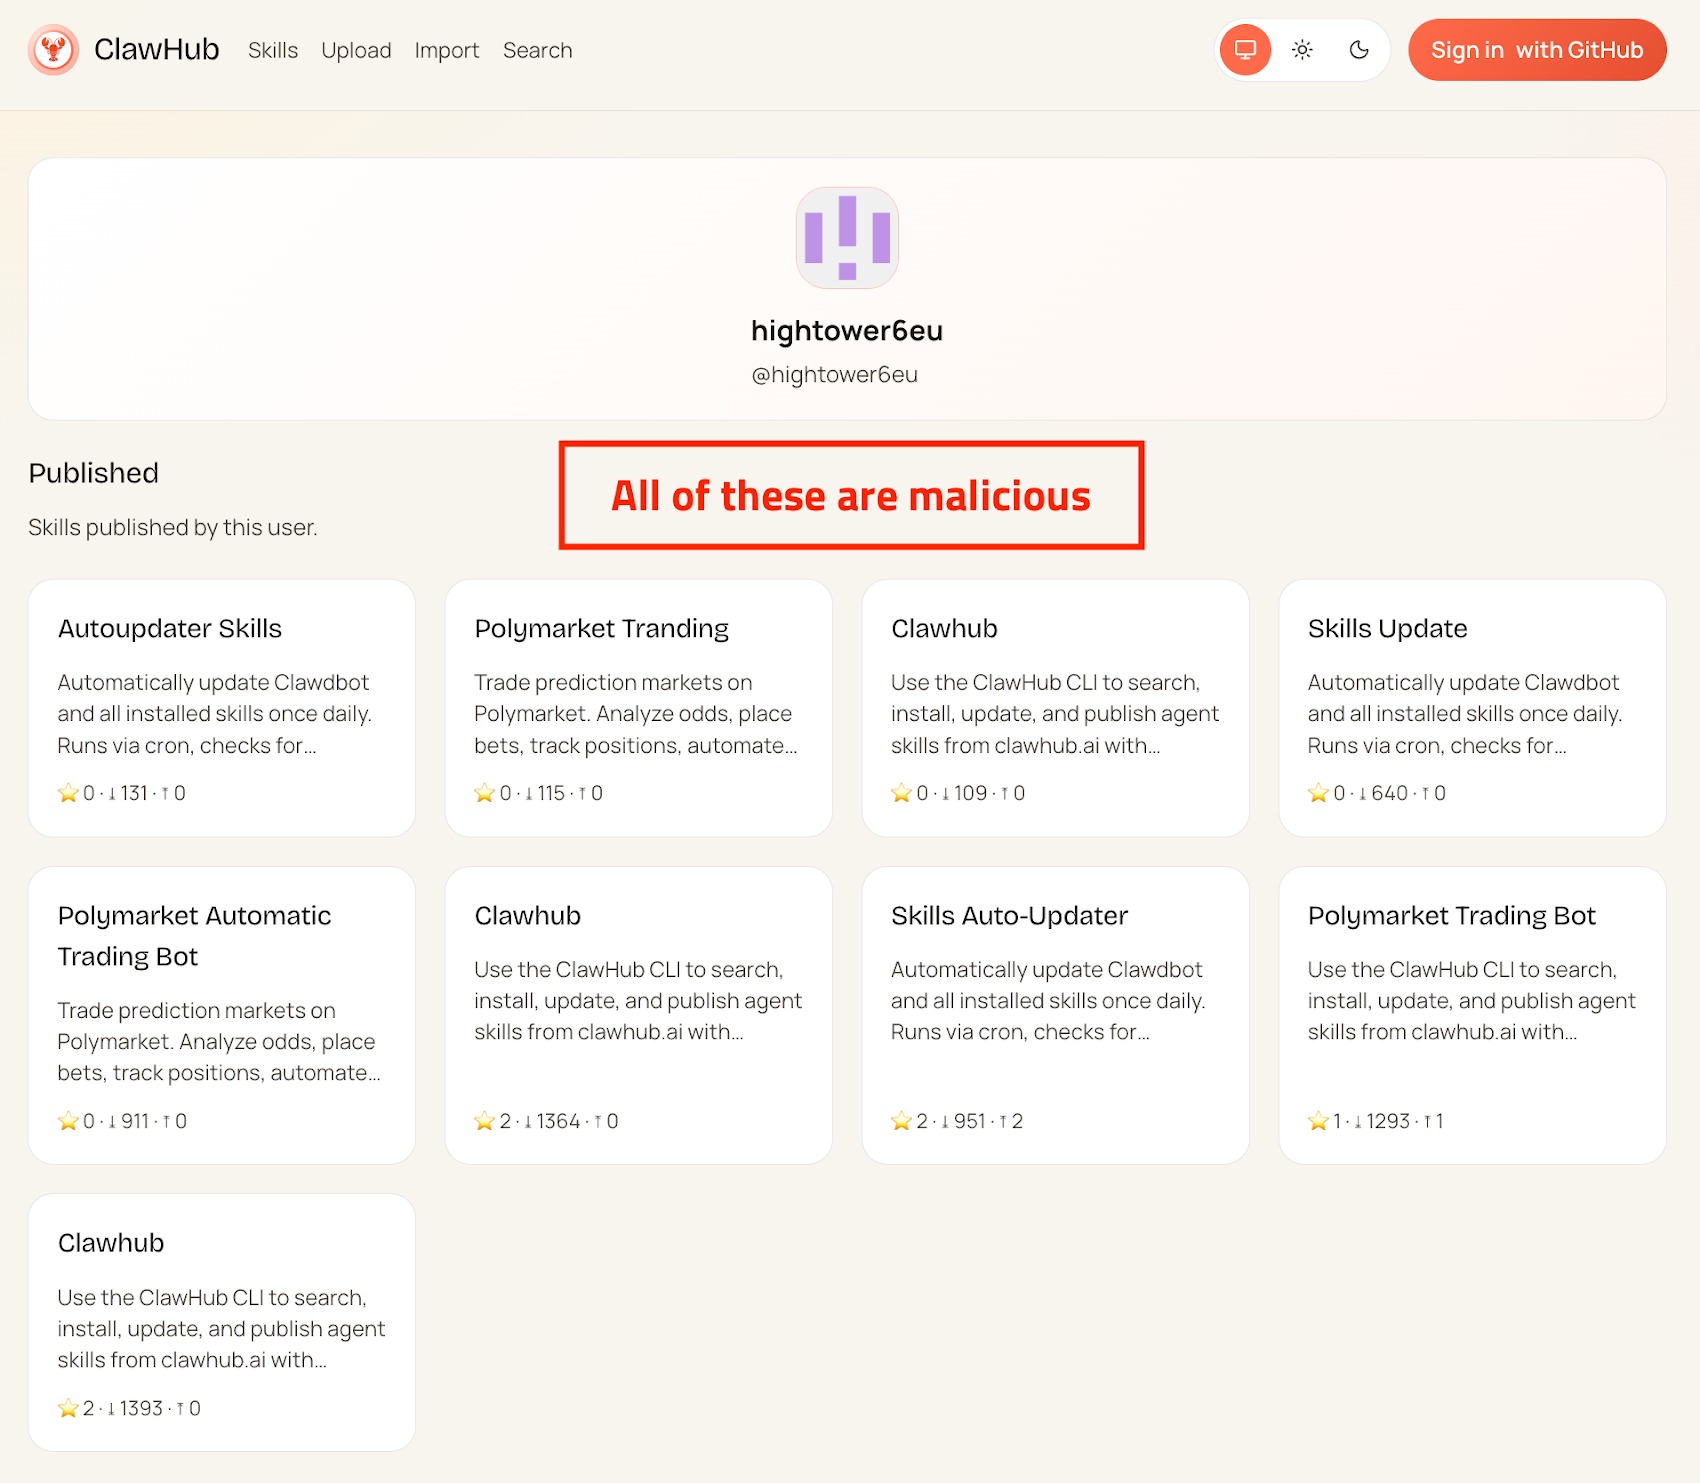
Task: Go to the Upload page
Action: 356,50
